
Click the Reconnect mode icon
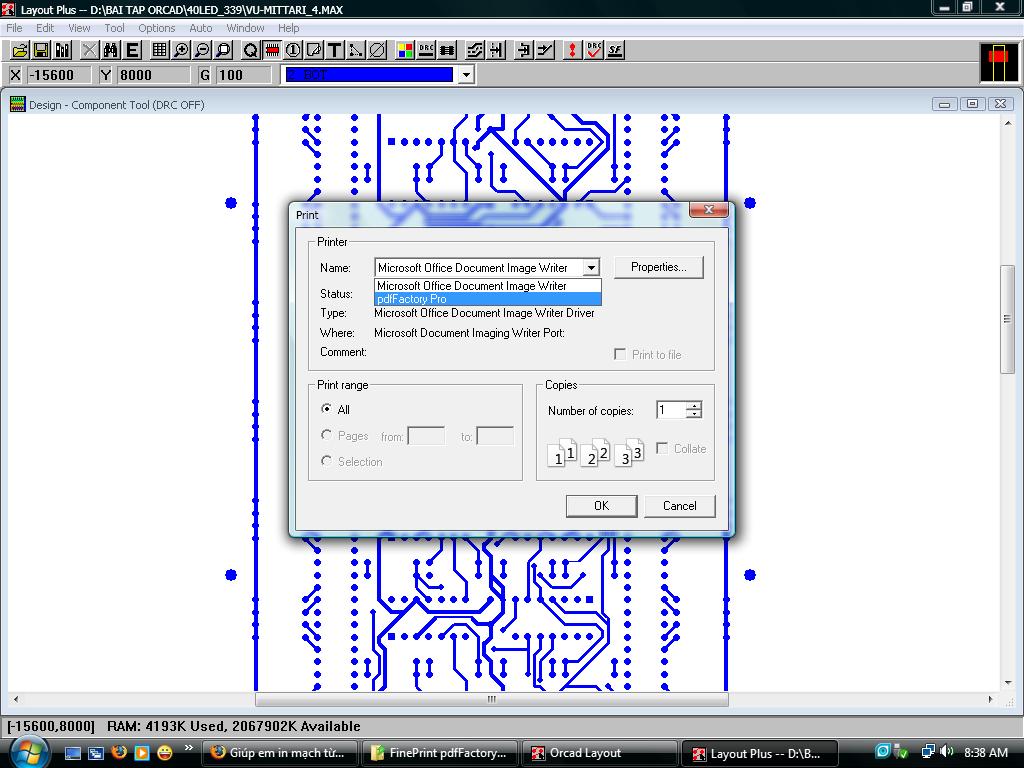[447, 50]
